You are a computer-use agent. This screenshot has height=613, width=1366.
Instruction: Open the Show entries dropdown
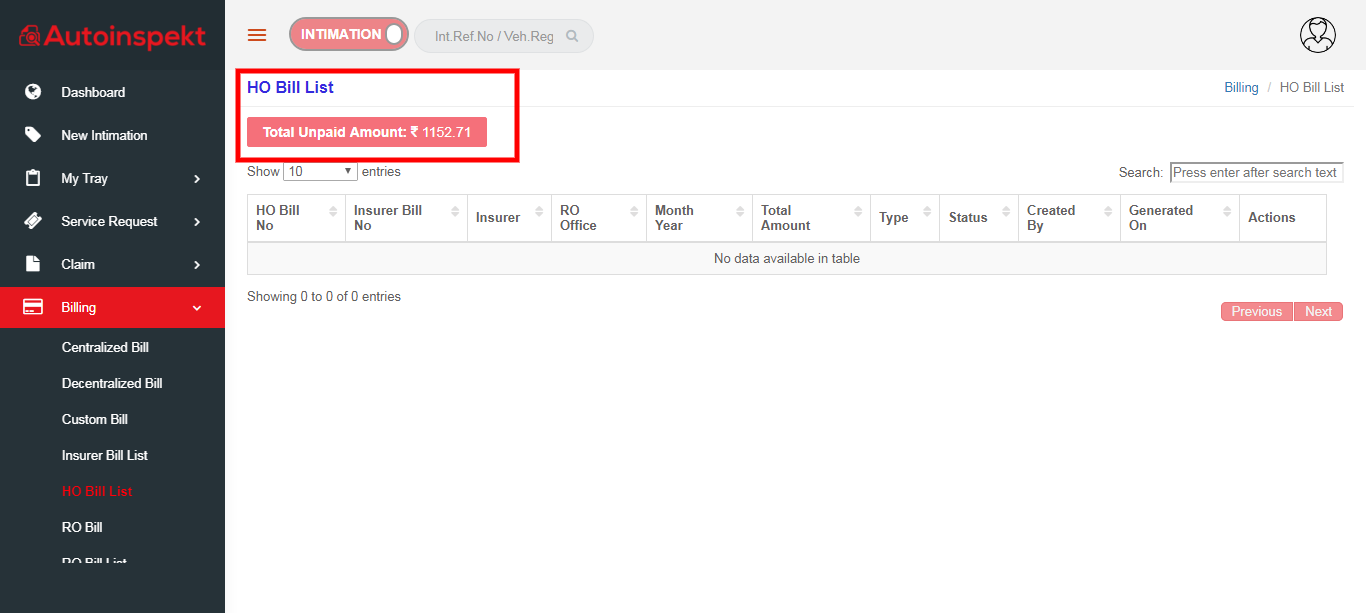click(320, 172)
